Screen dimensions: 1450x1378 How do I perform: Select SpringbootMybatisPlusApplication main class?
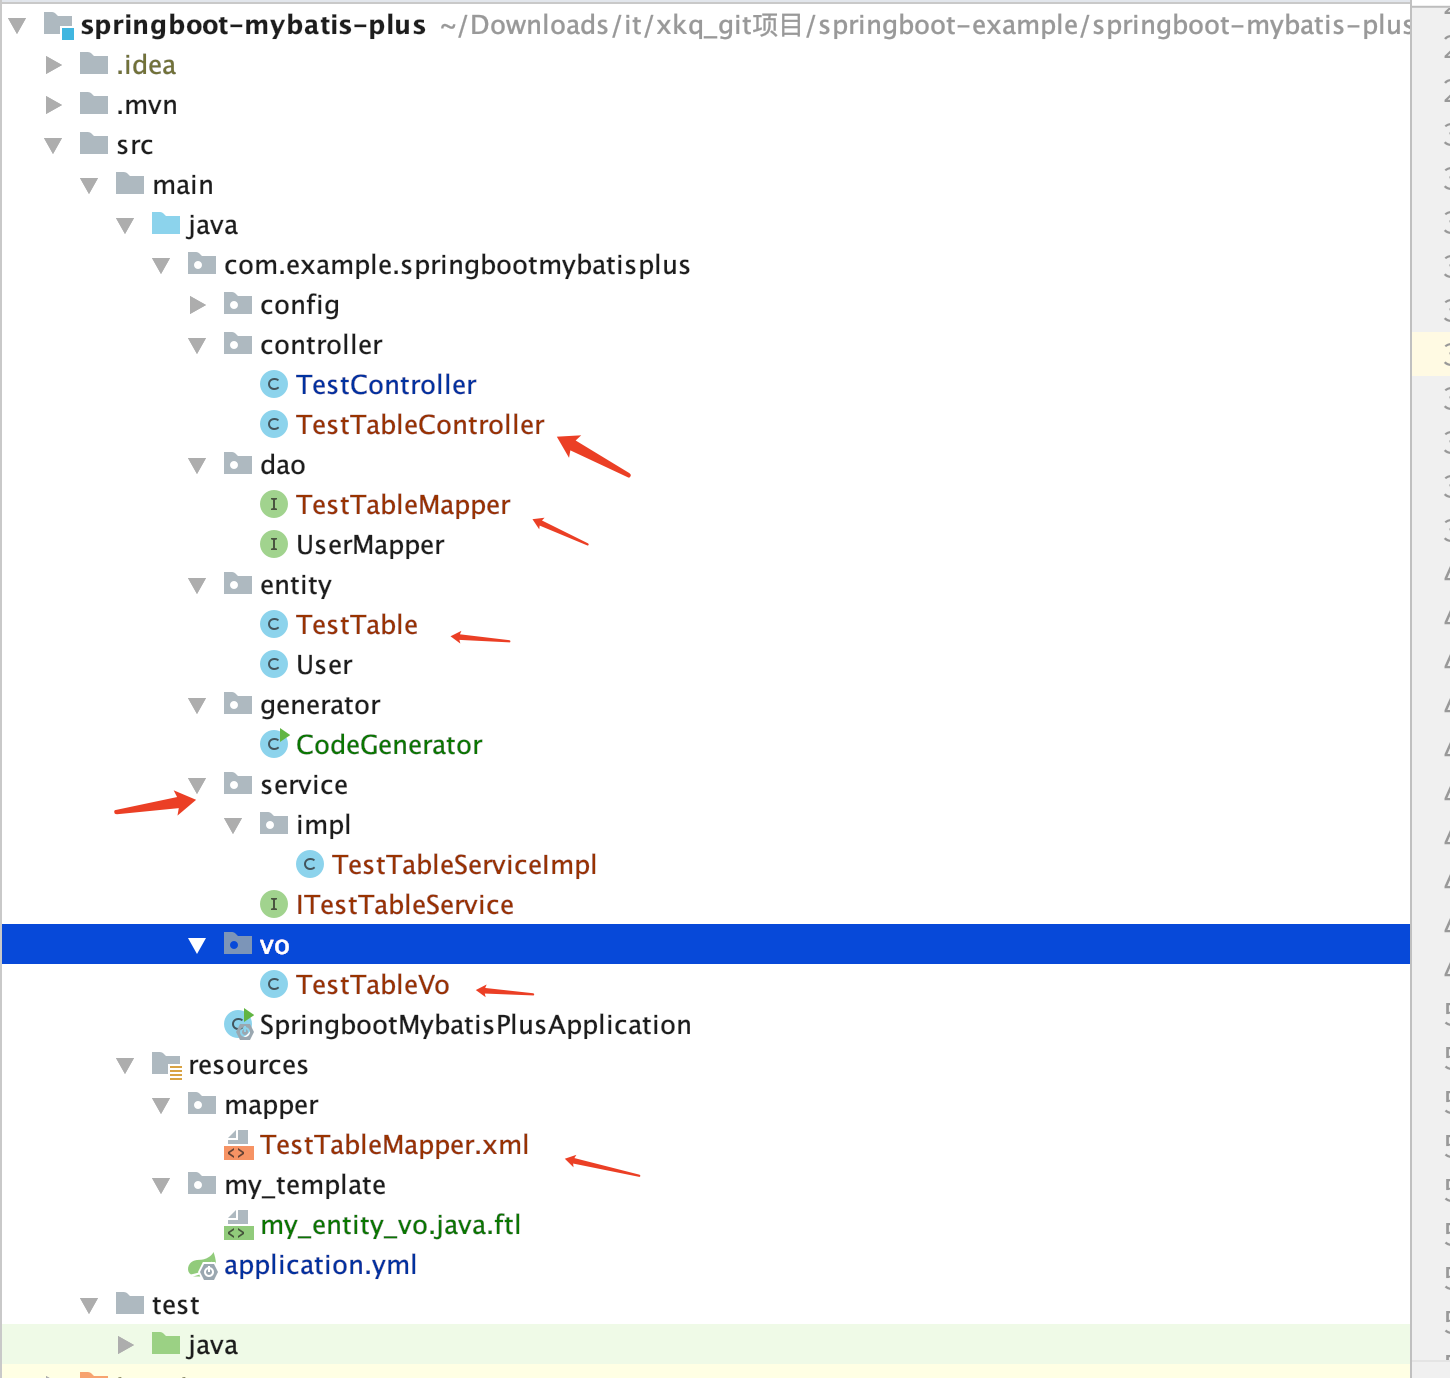tap(475, 1025)
